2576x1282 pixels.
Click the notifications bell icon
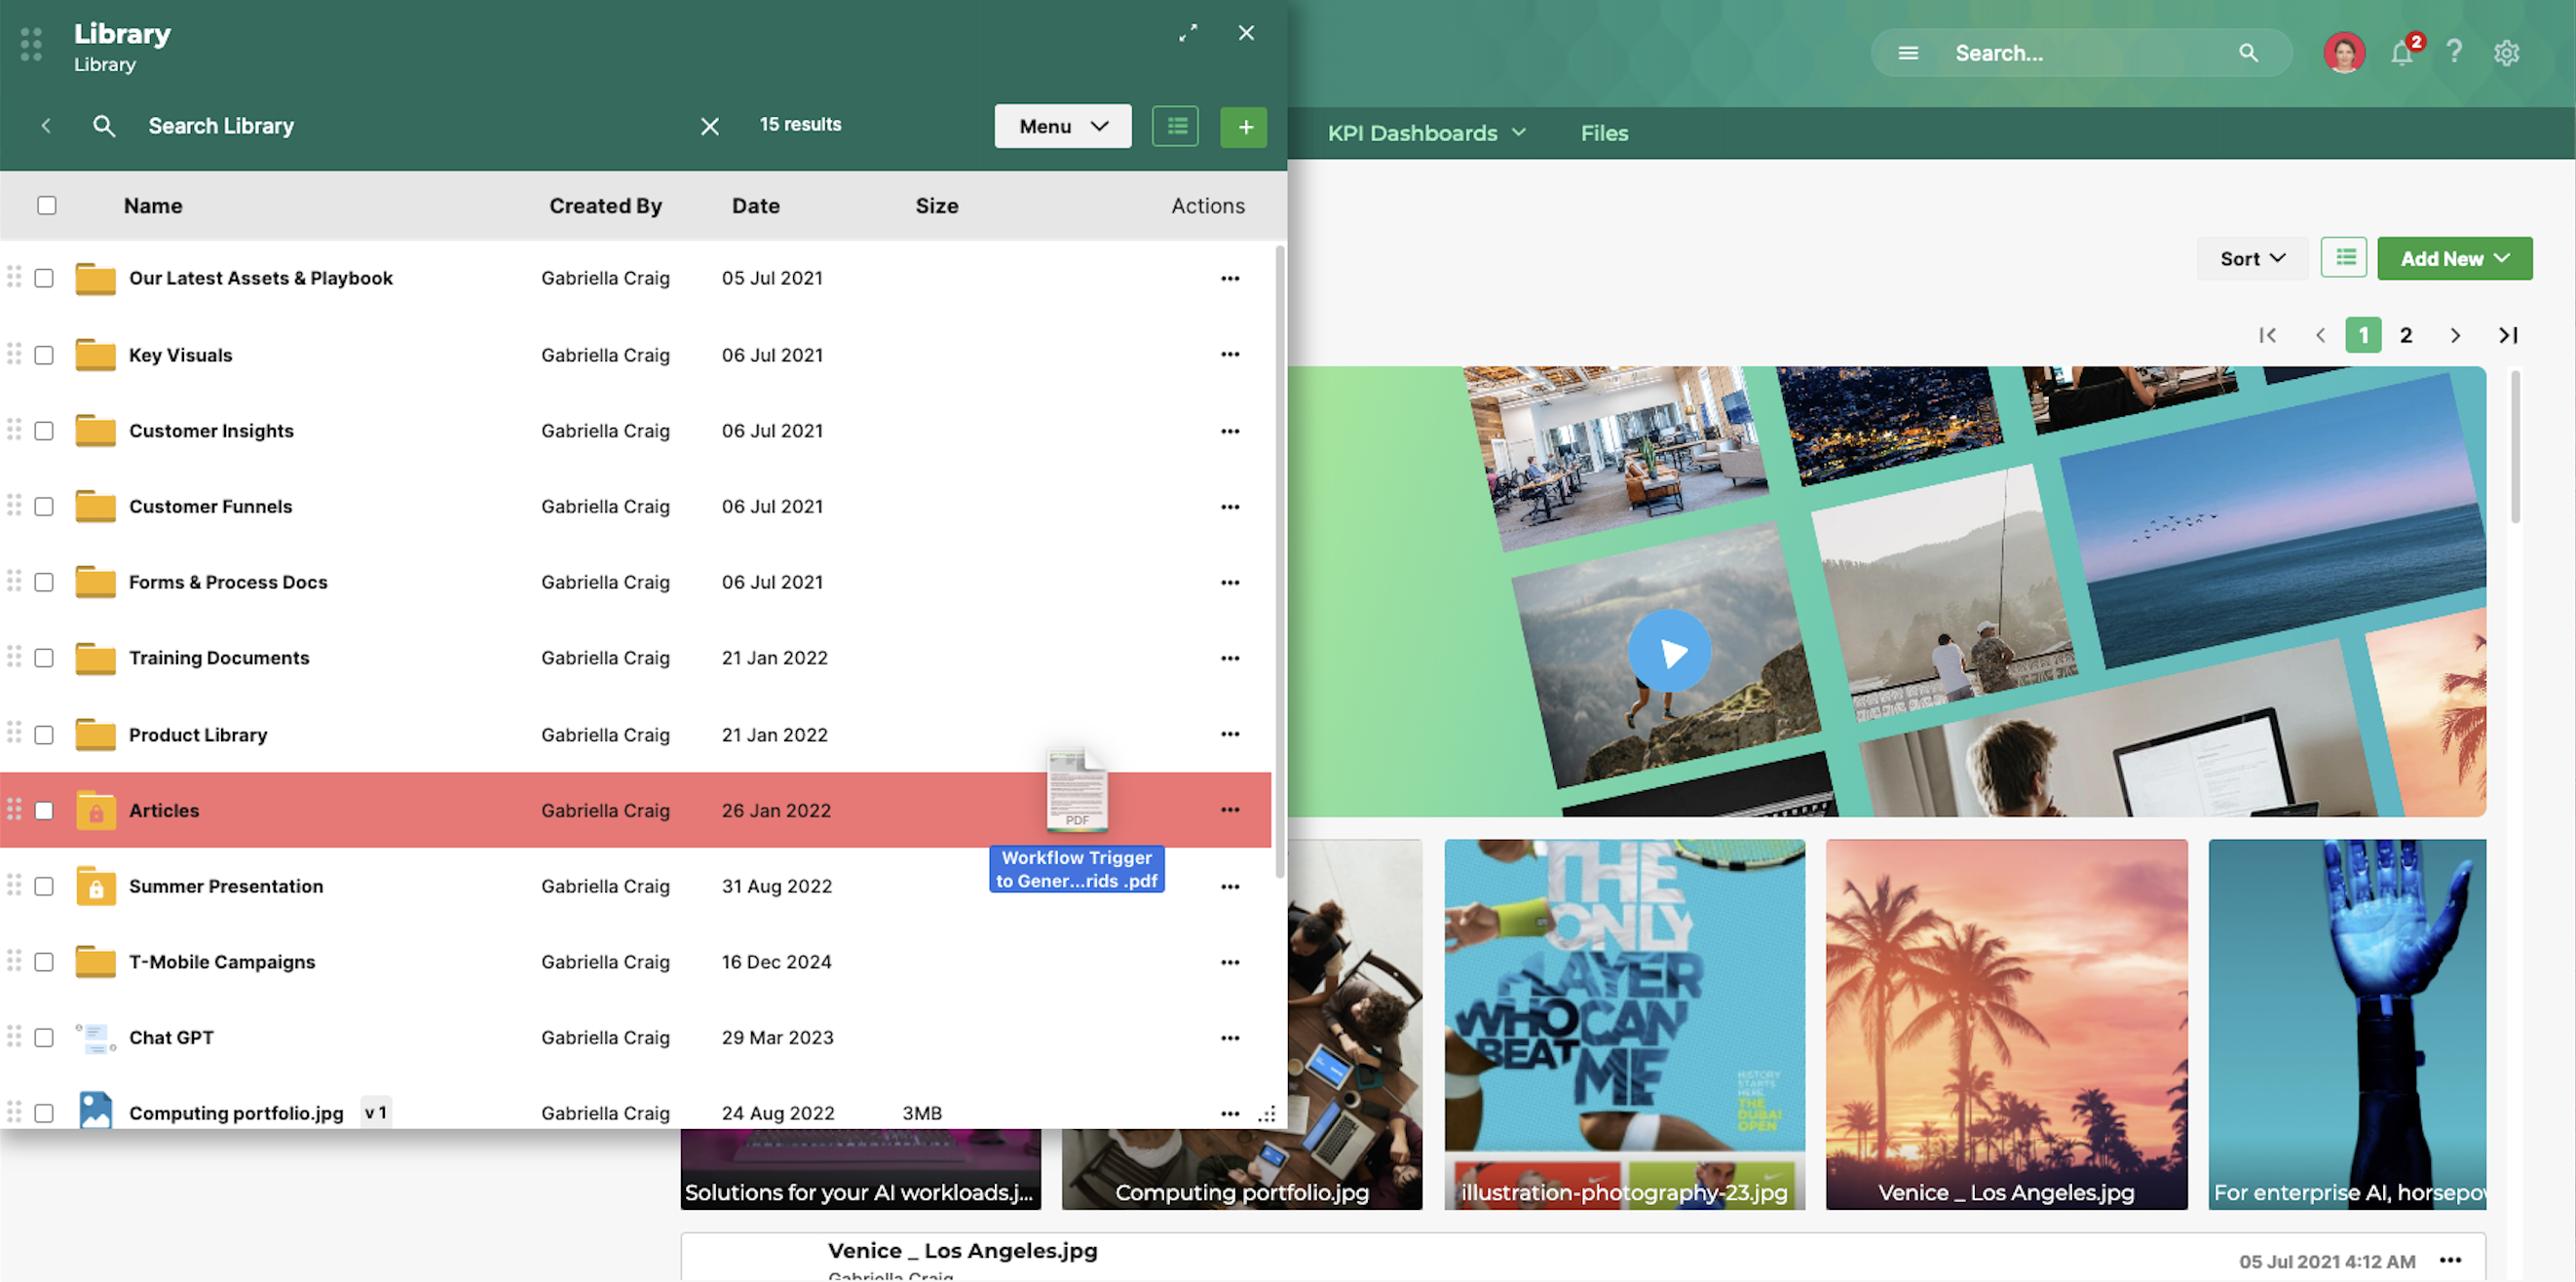coord(2401,53)
